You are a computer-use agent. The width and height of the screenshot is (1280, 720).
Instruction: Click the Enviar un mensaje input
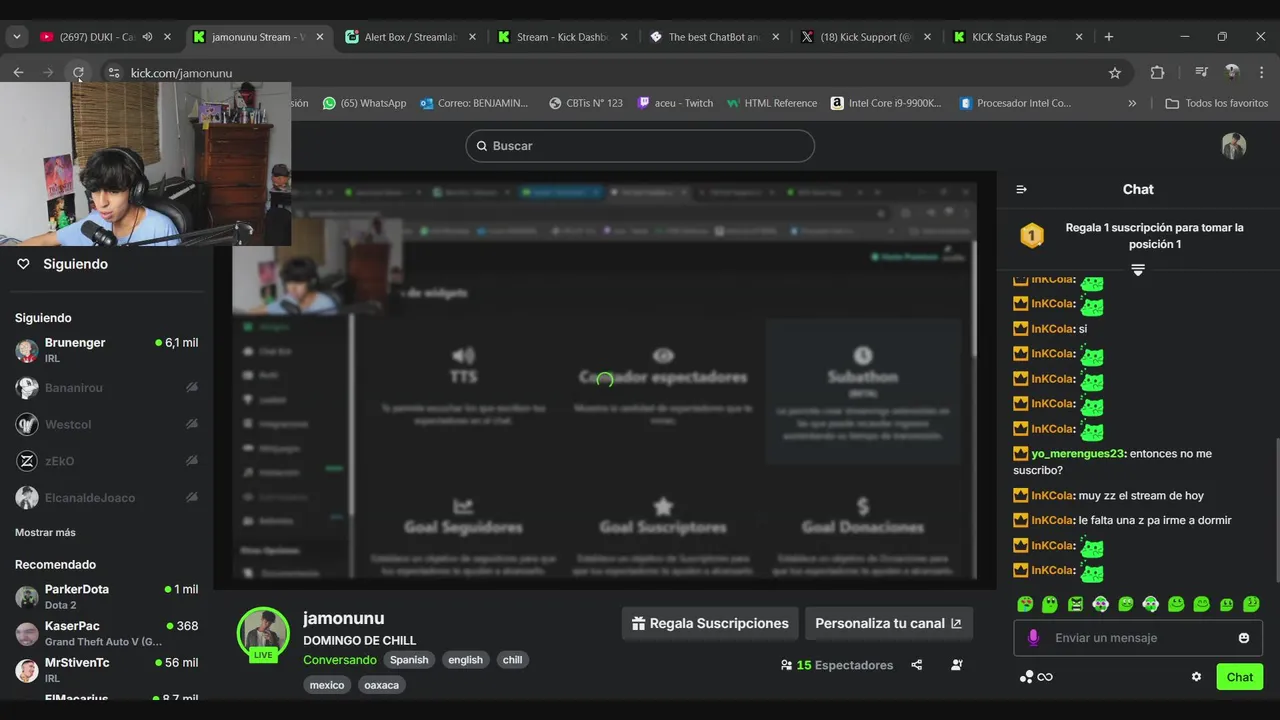click(x=1138, y=638)
